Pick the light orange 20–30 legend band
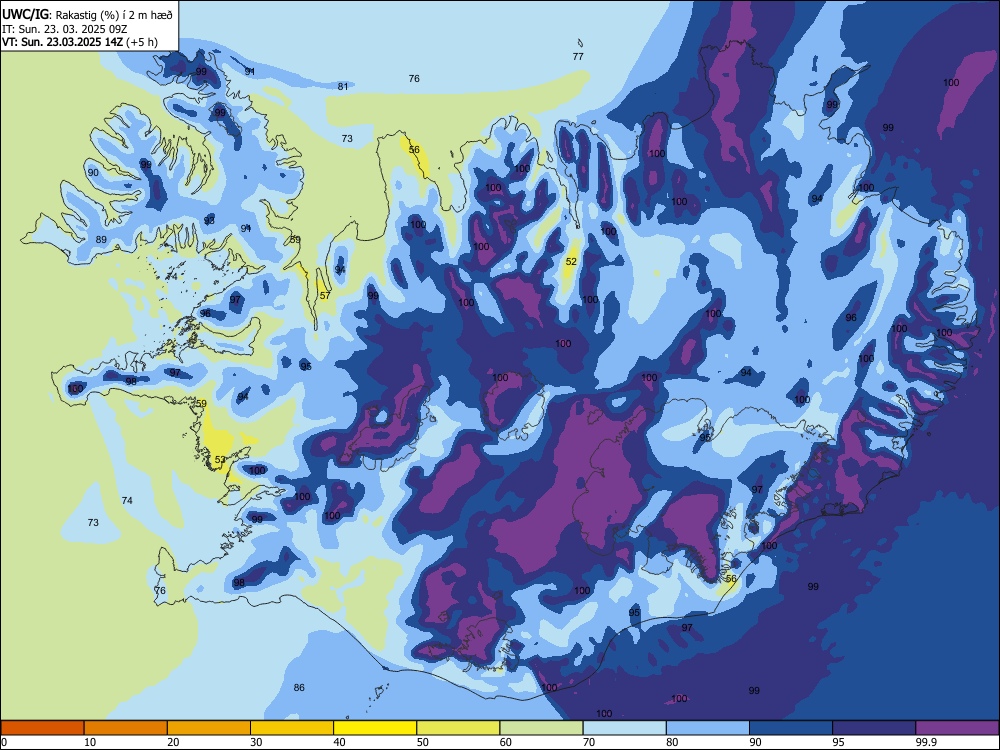1000x750 pixels. pos(209,728)
